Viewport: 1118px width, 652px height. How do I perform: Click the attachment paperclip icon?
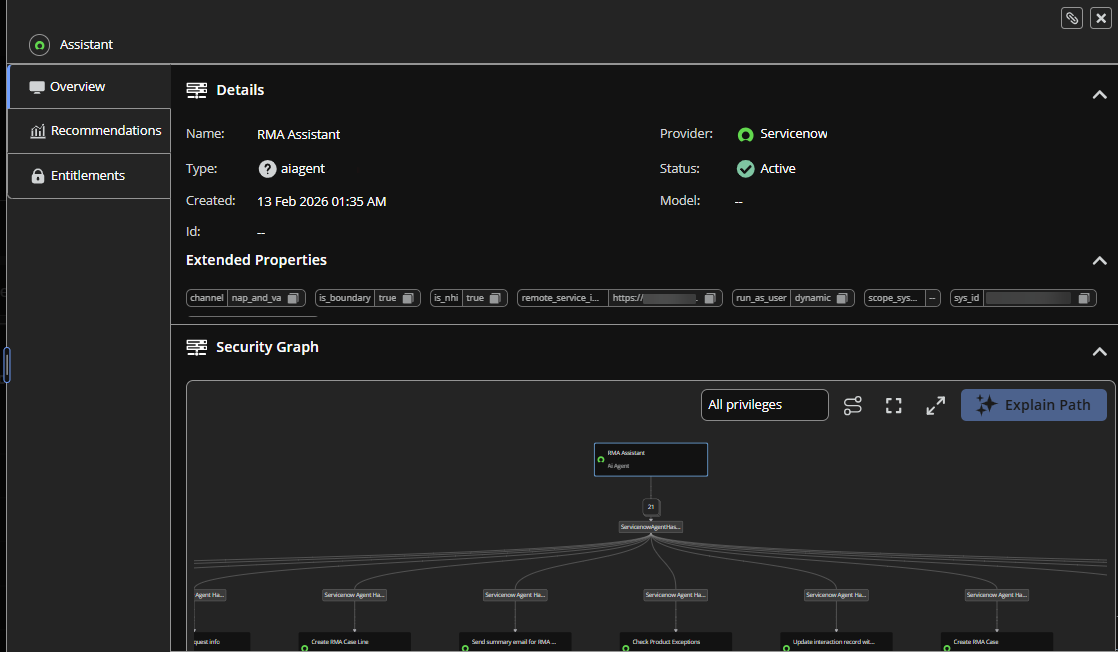point(1072,18)
